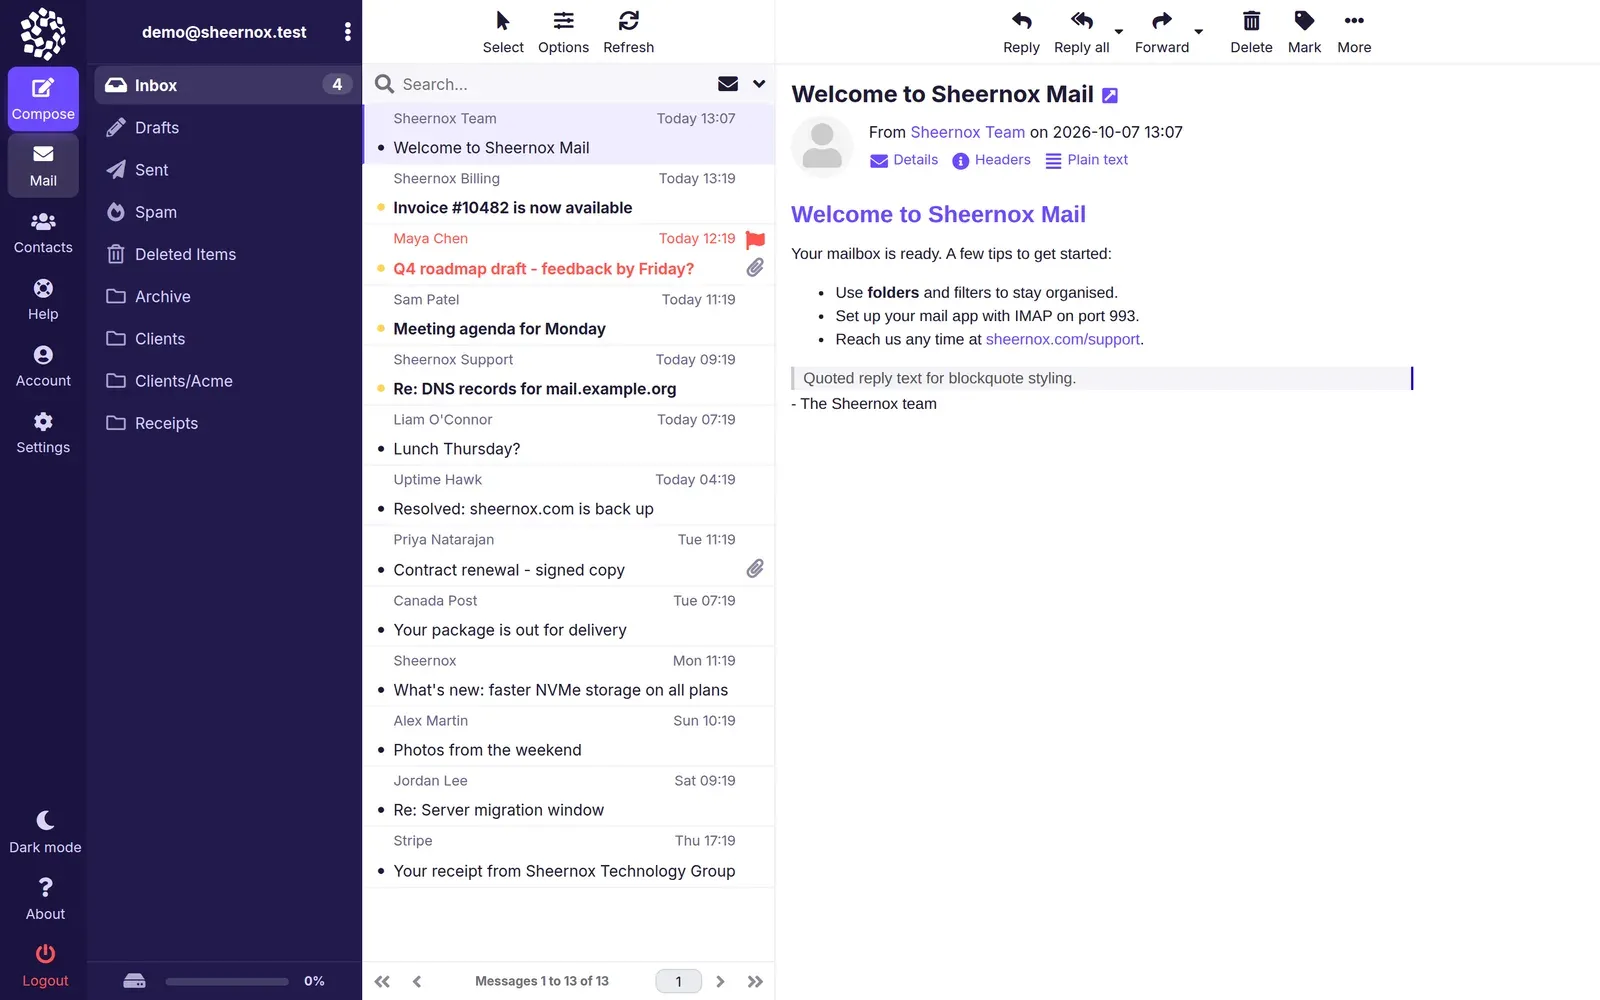This screenshot has height=1000, width=1600.
Task: Open the Contract renewal - signed copy message
Action: pos(568,555)
